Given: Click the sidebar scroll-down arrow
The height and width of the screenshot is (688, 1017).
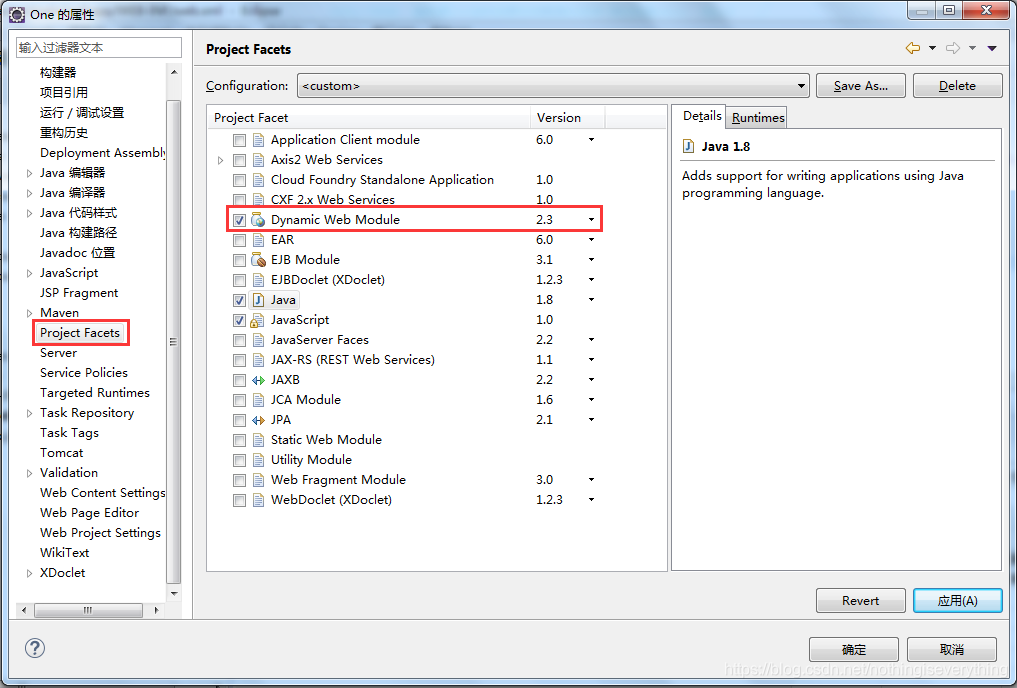Looking at the screenshot, I should pos(174,593).
